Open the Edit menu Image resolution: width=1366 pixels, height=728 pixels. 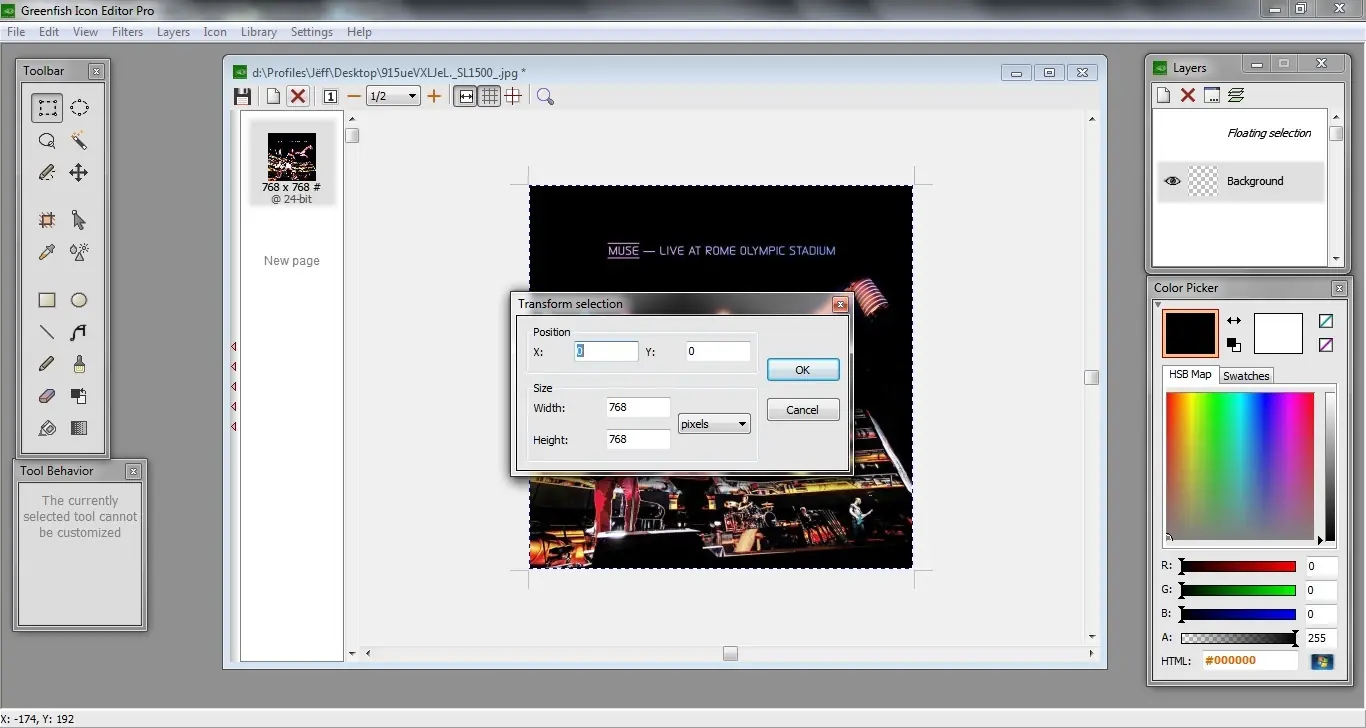(x=49, y=32)
